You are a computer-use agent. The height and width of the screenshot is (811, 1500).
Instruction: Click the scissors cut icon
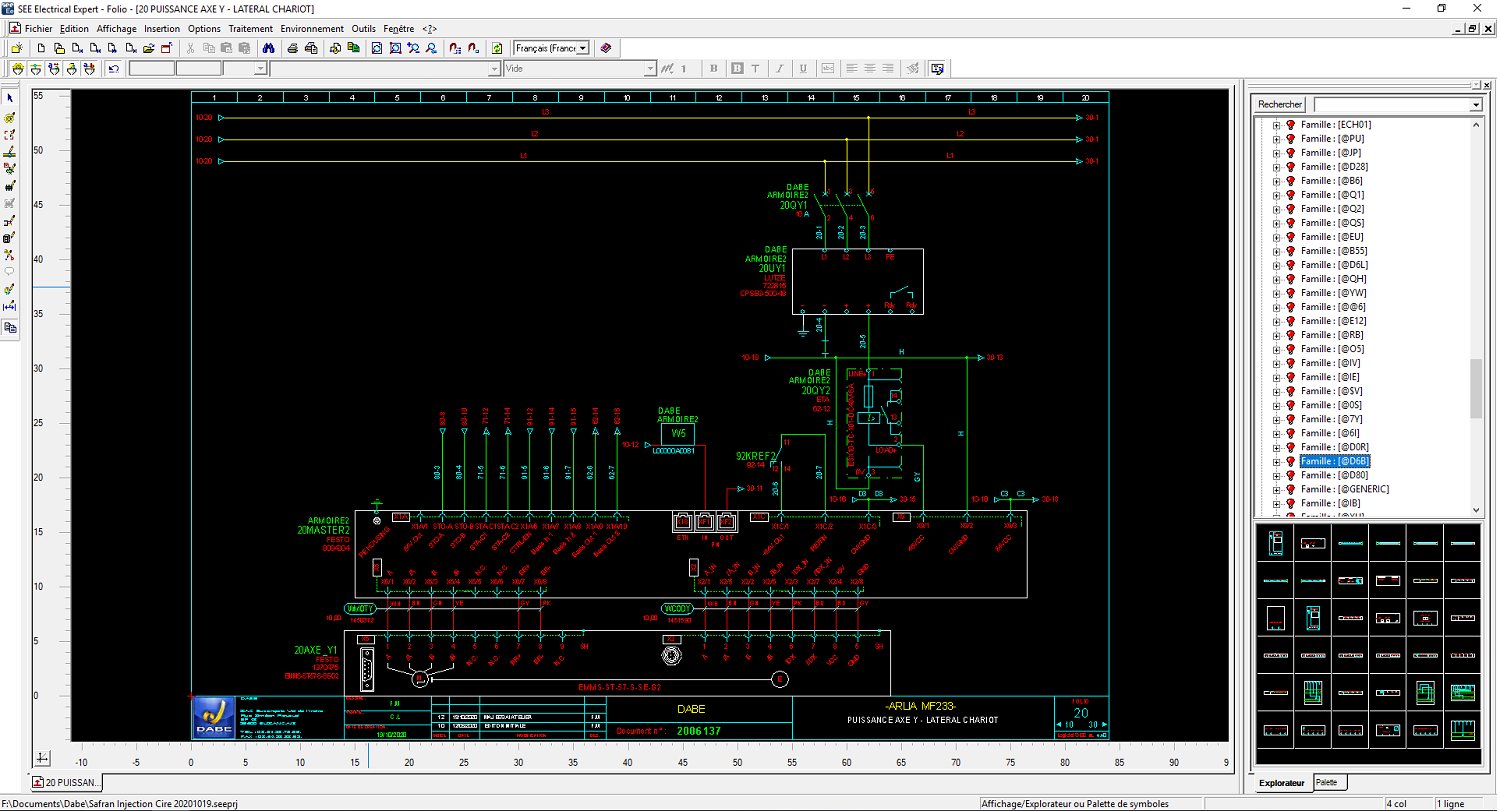[191, 48]
